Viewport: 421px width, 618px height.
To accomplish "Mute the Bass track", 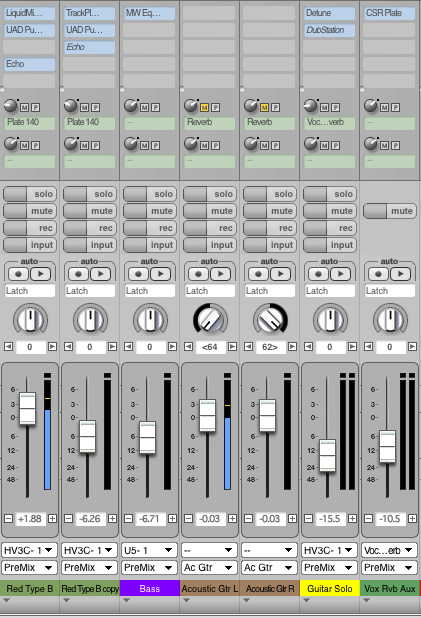I will pos(150,211).
